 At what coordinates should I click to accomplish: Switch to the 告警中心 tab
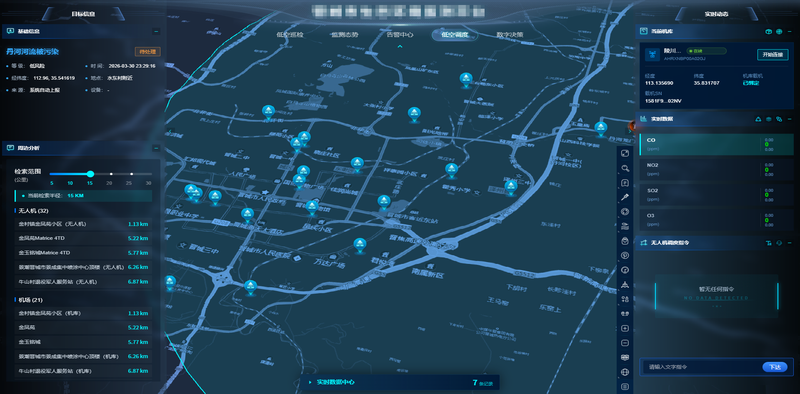coord(400,35)
